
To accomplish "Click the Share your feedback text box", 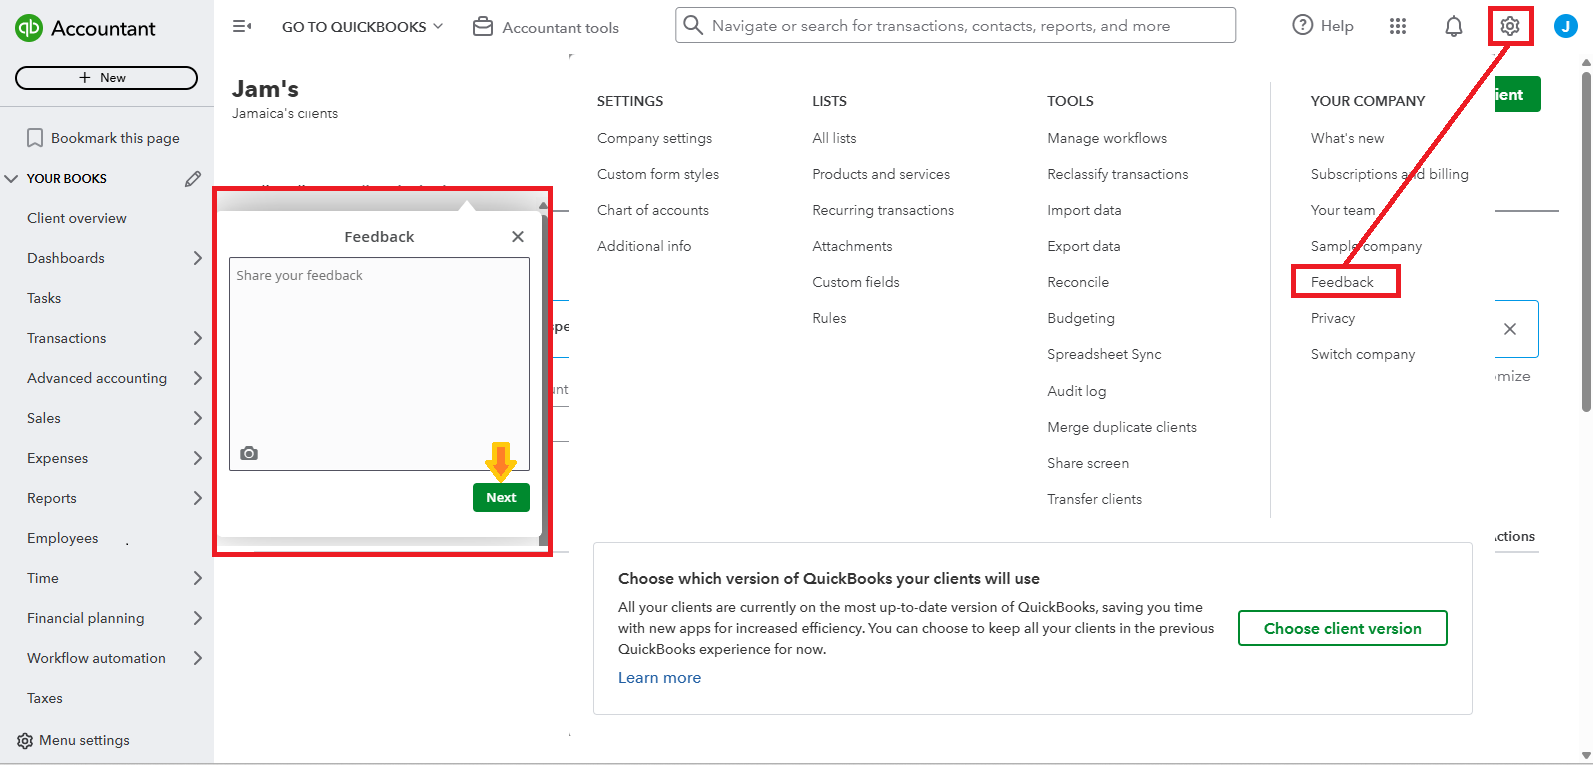I will point(379,350).
